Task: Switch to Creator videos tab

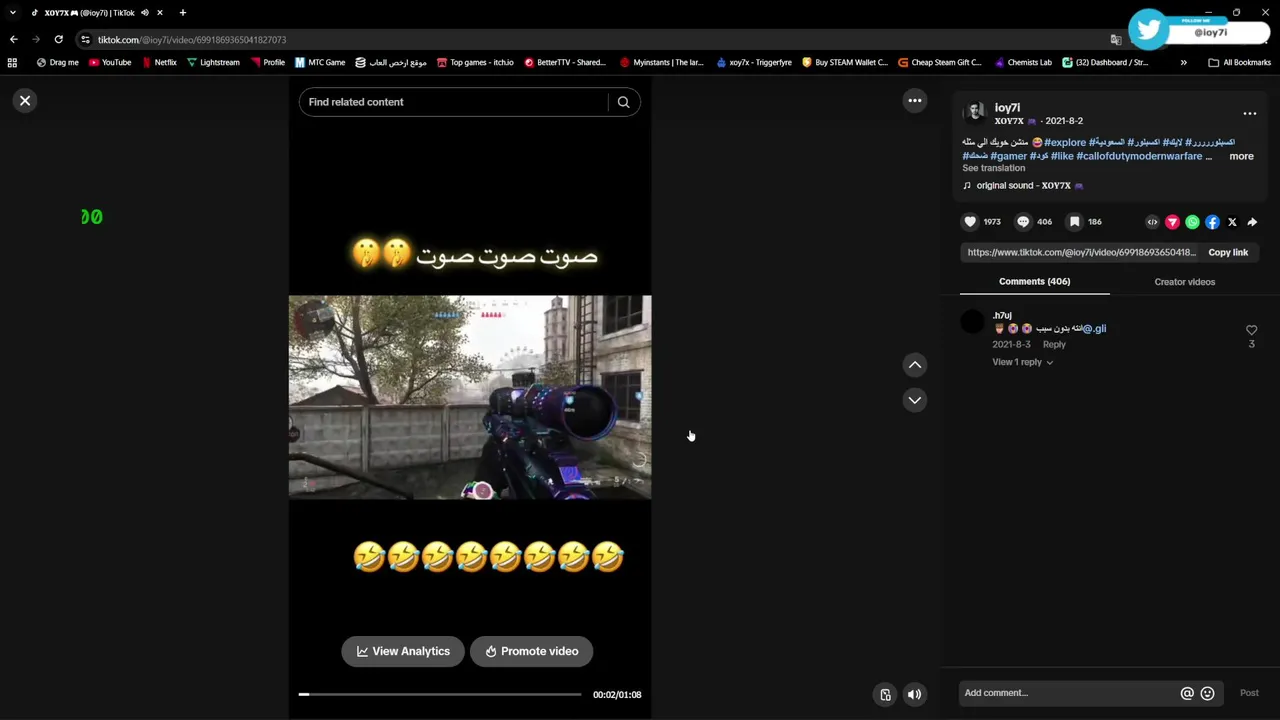Action: [x=1184, y=282]
